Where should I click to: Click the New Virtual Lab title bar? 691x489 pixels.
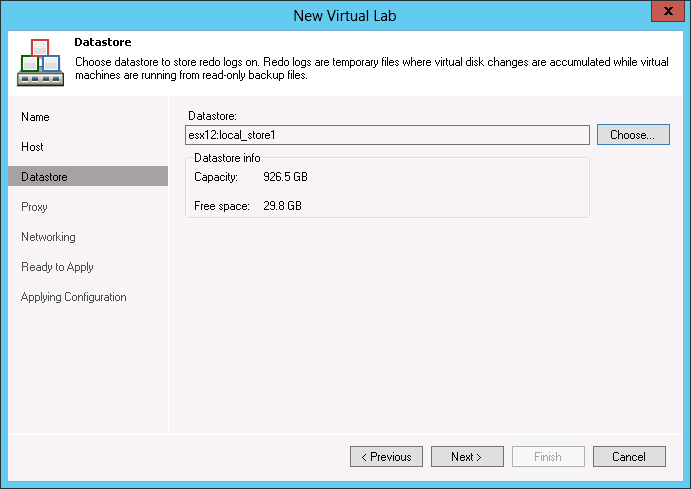point(345,15)
